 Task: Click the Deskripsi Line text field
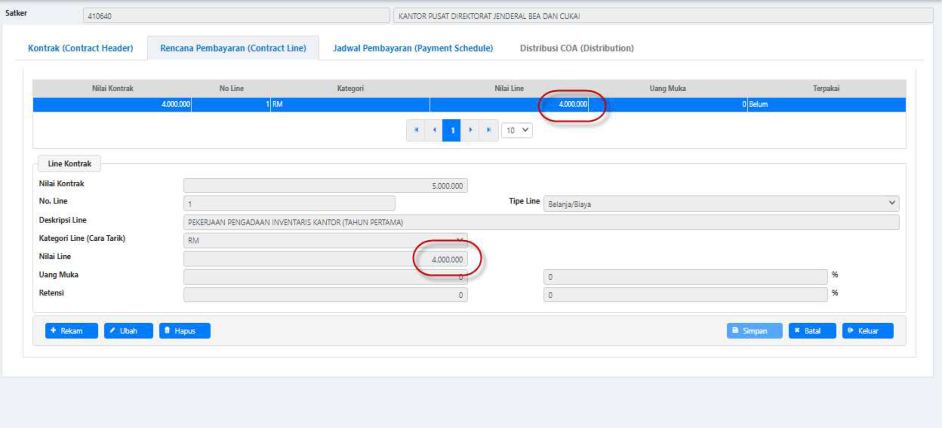click(x=540, y=222)
